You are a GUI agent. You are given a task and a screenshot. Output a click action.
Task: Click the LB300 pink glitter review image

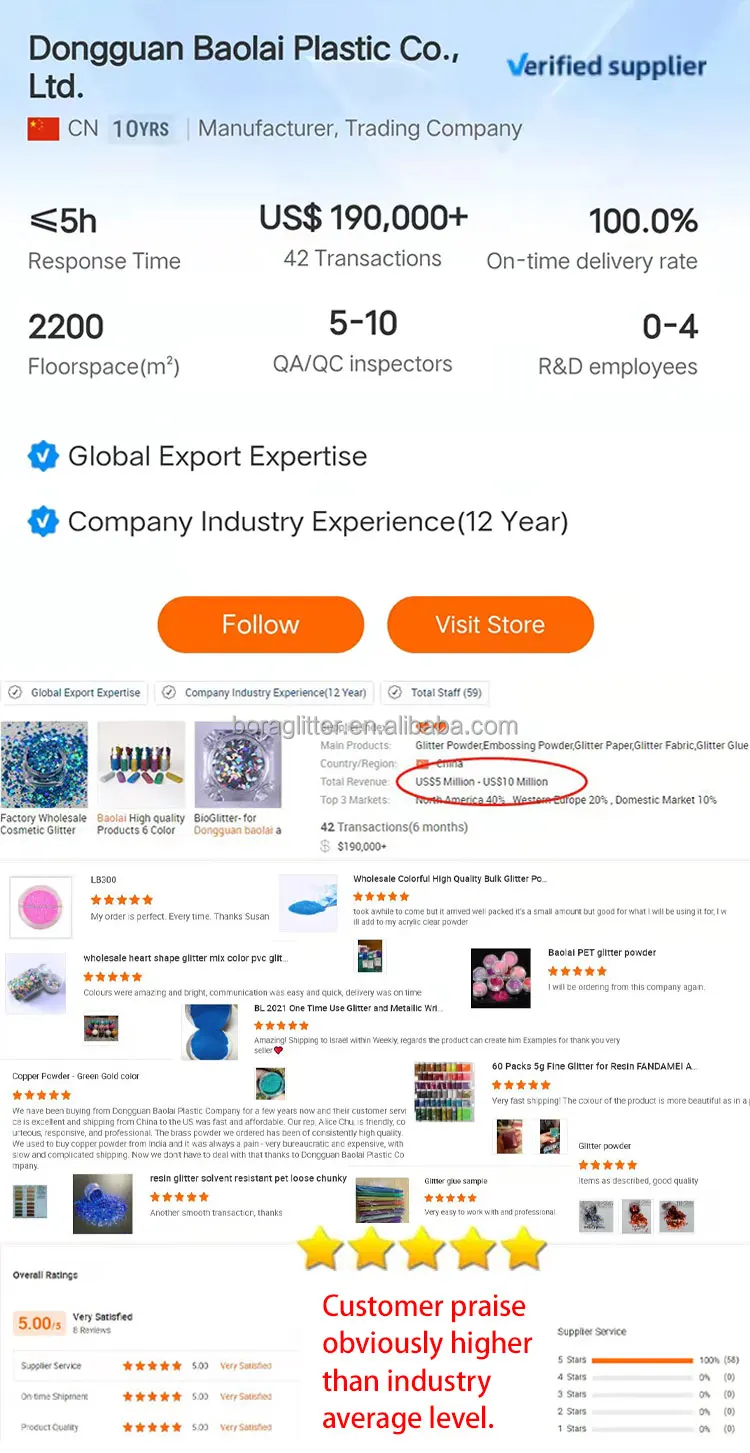point(41,907)
